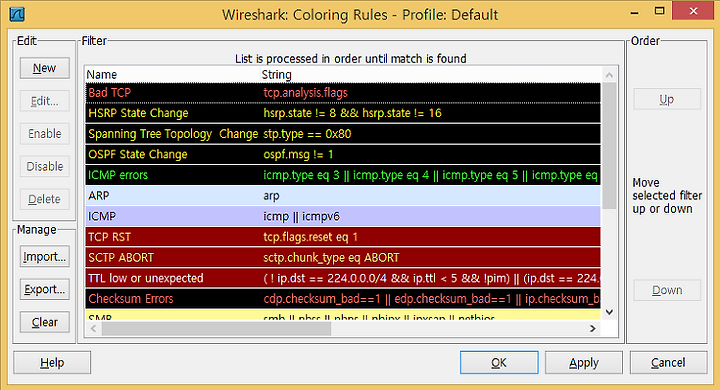Move selected filter Down
Viewport: 720px width, 390px height.
pos(667,290)
